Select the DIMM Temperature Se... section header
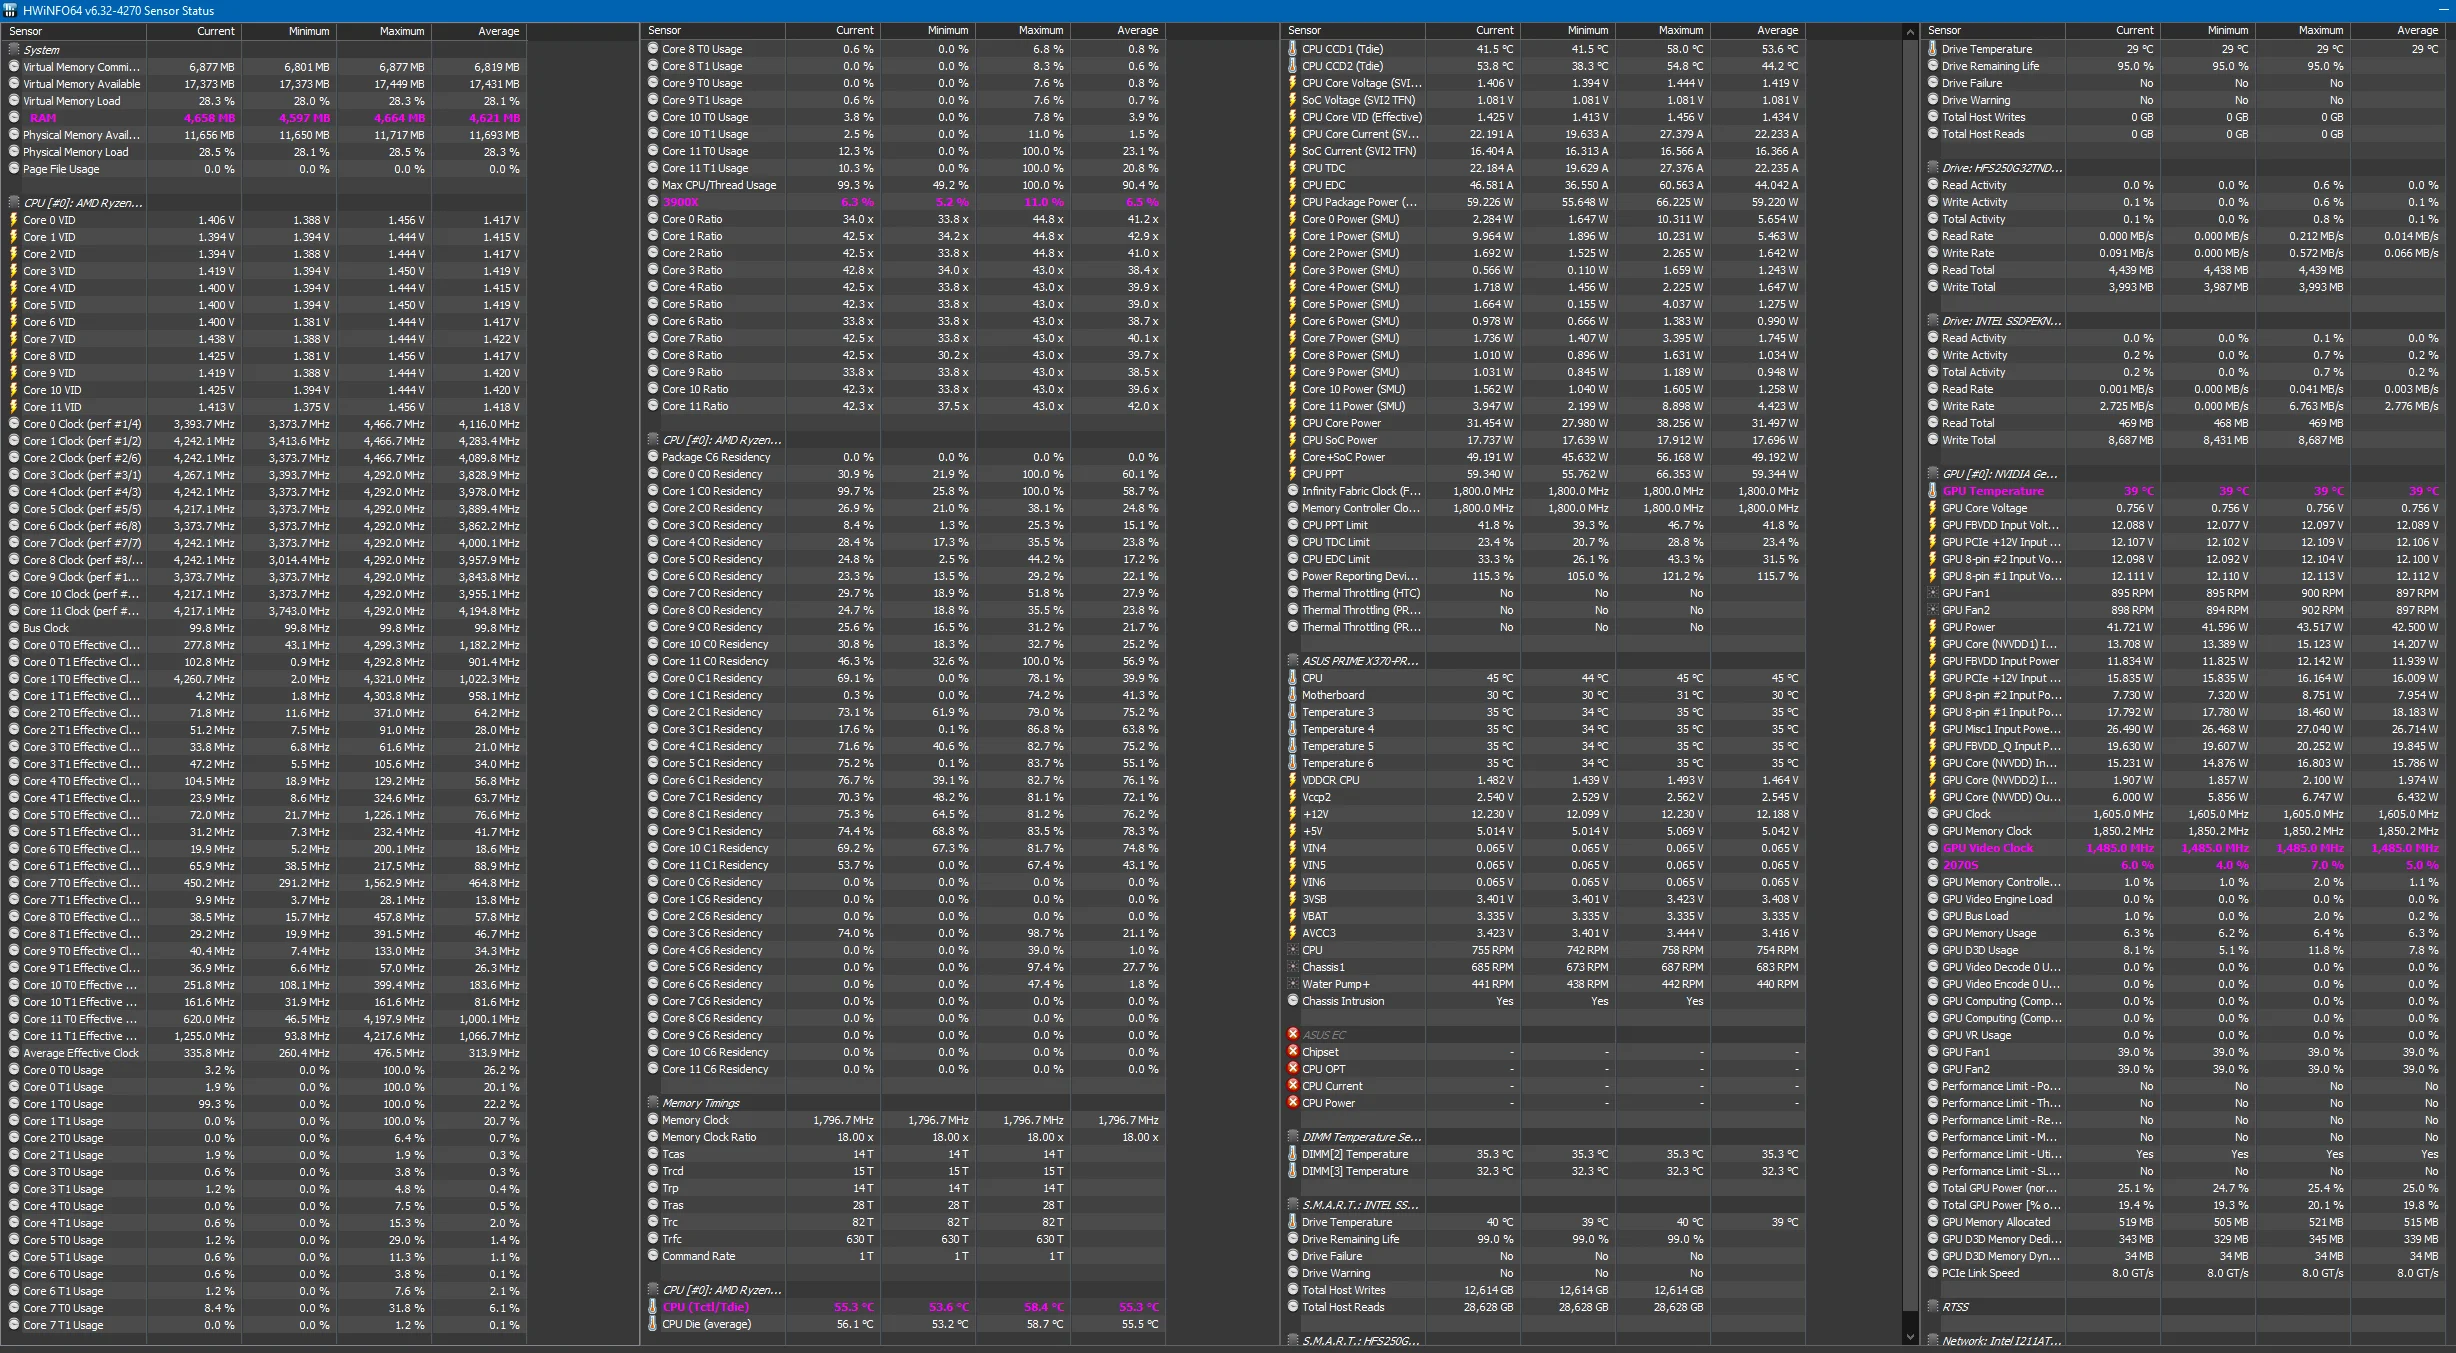The width and height of the screenshot is (2456, 1353). coord(1544,1137)
